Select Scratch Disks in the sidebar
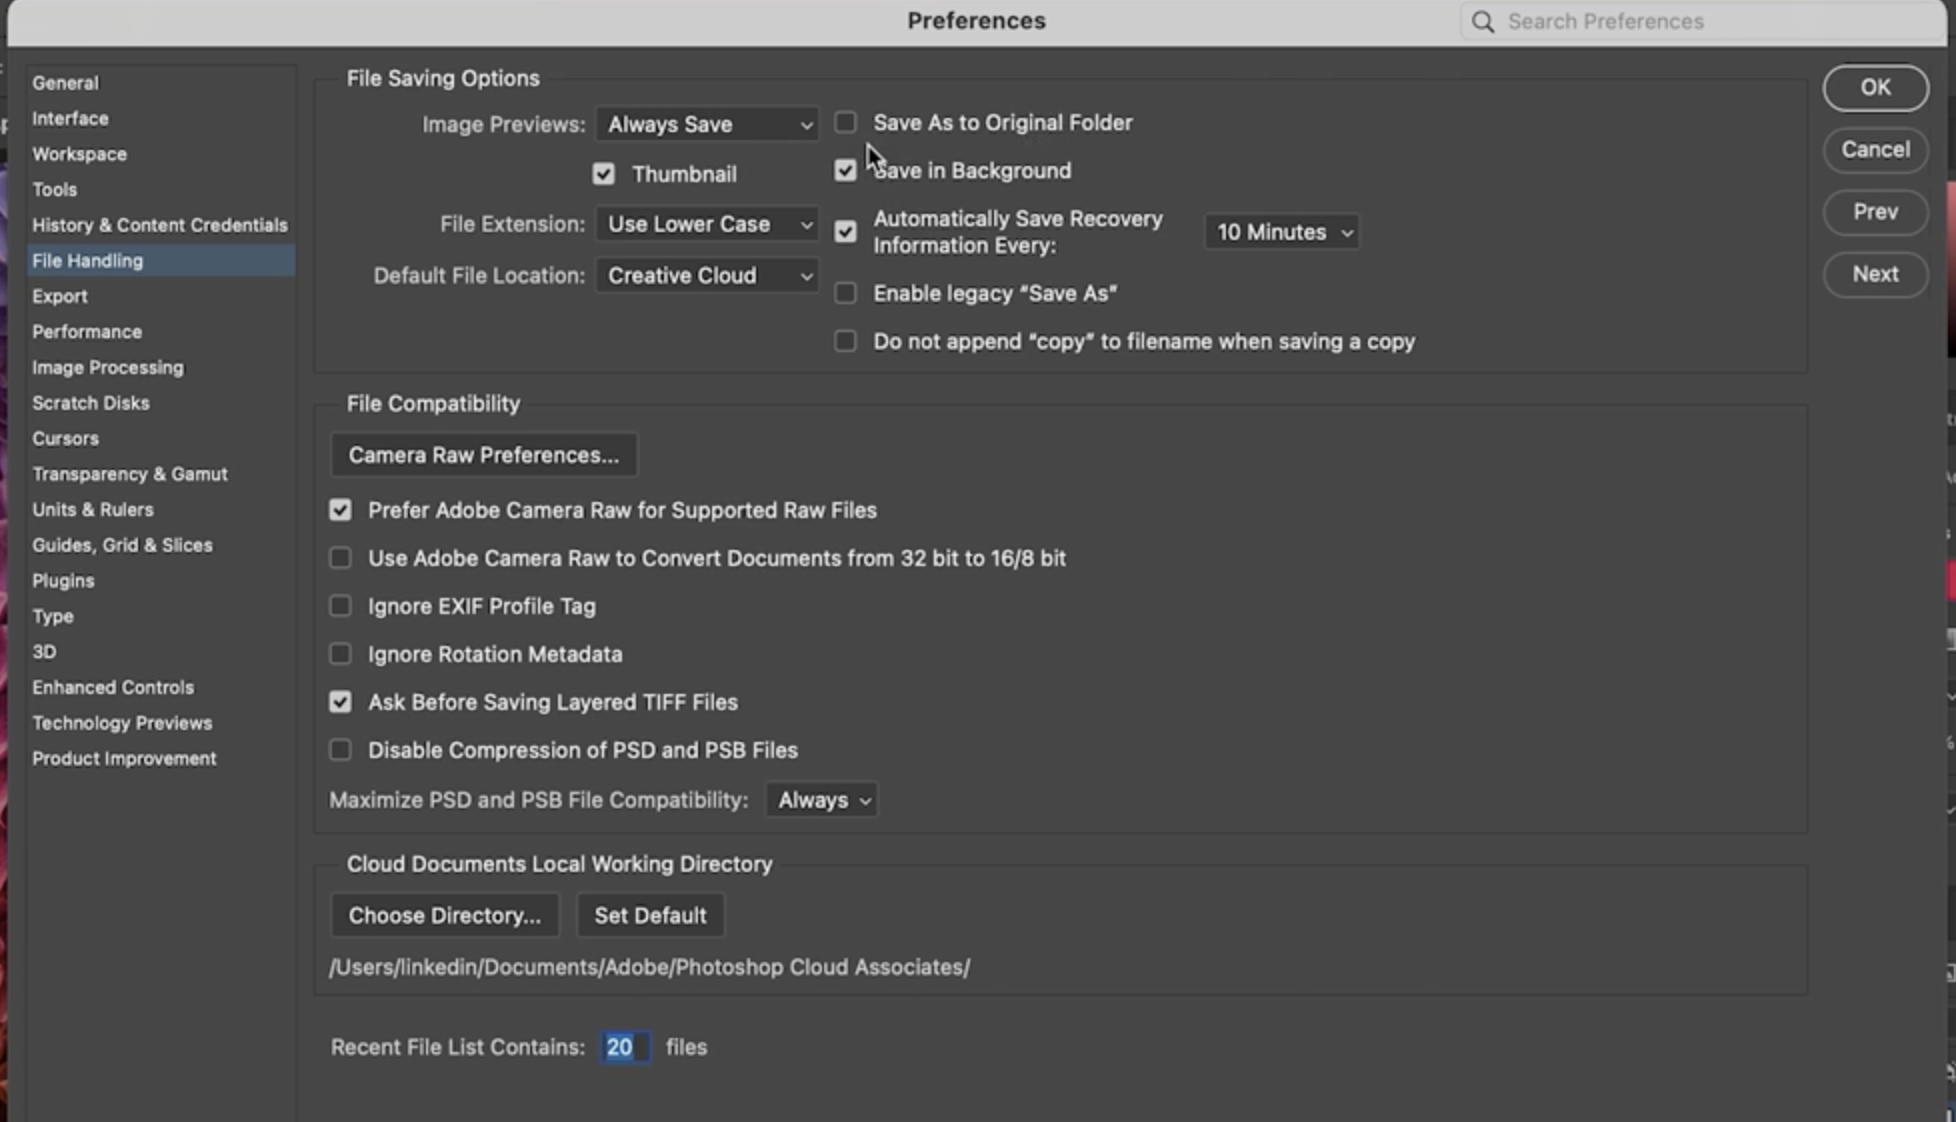The image size is (1956, 1122). [91, 403]
